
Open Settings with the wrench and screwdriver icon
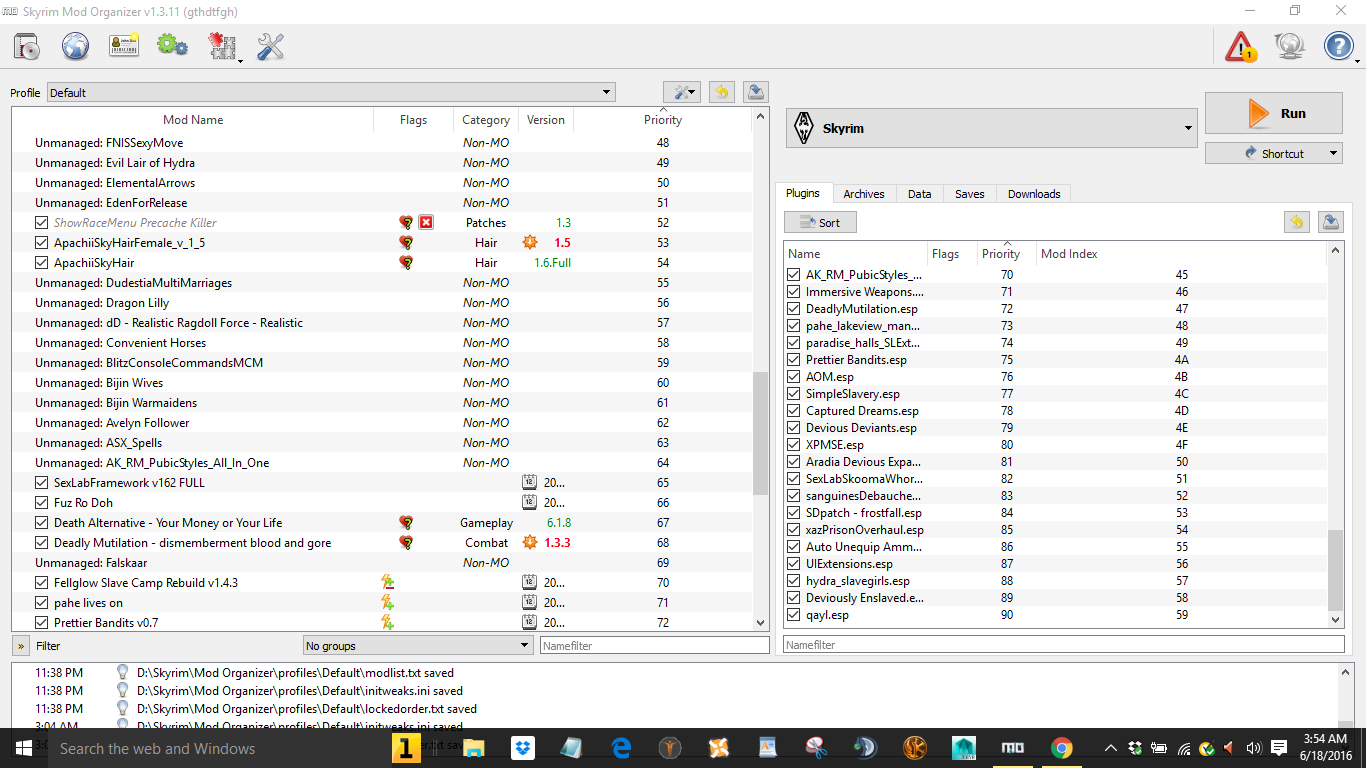click(271, 46)
